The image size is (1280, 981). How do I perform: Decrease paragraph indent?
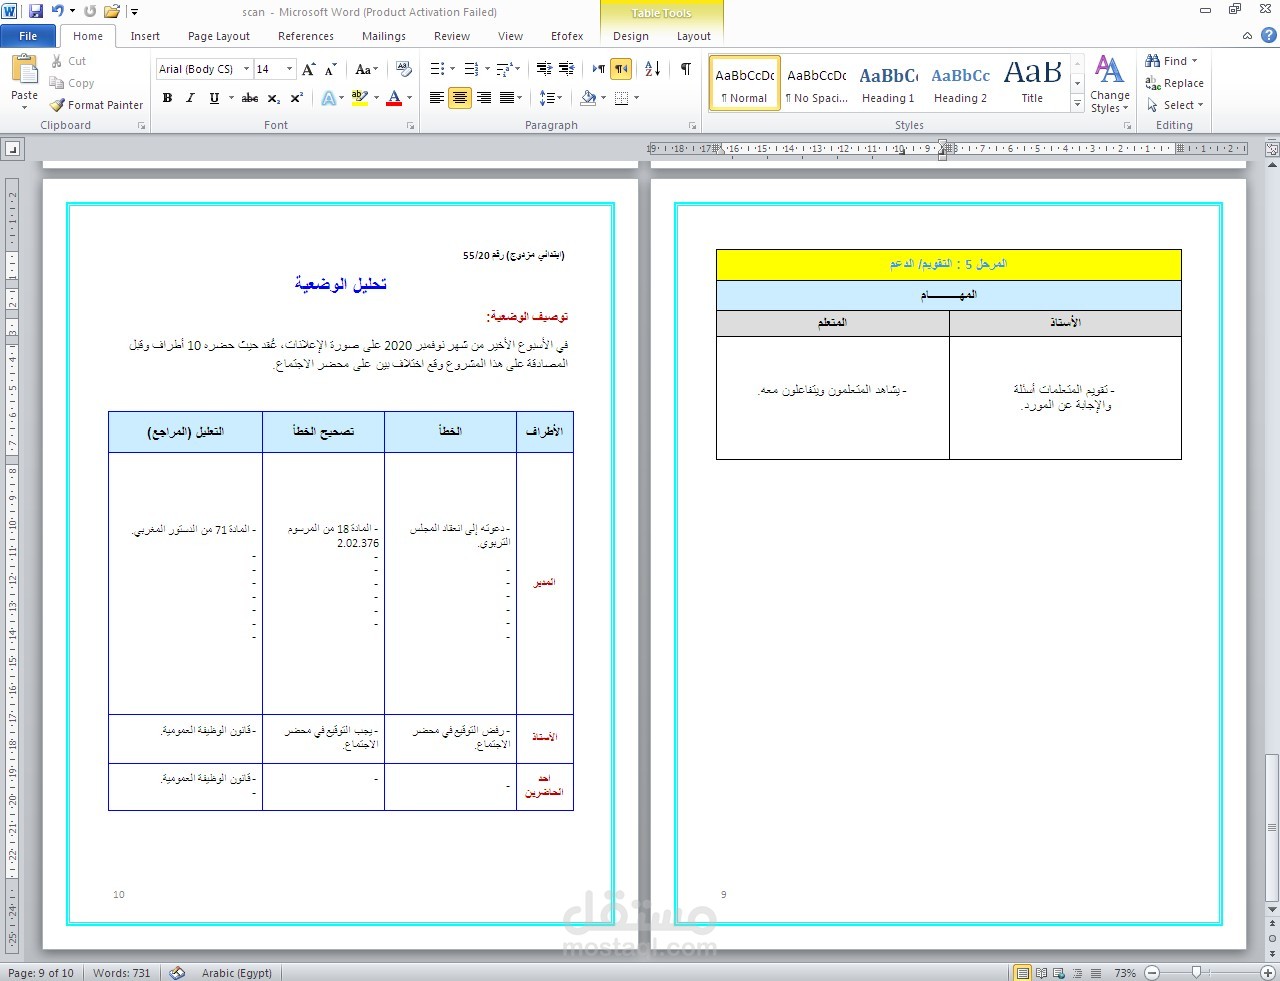[x=544, y=69]
